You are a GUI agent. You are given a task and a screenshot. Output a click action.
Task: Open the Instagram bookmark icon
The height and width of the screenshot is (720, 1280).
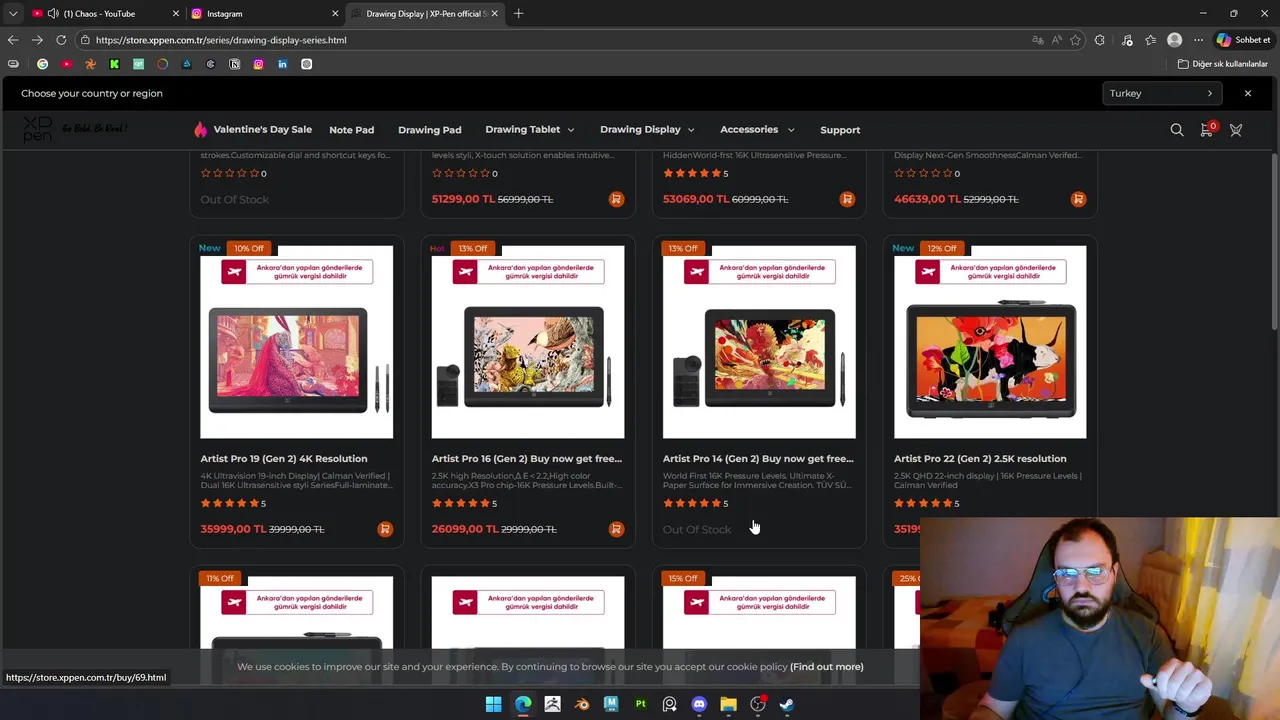pyautogui.click(x=258, y=64)
